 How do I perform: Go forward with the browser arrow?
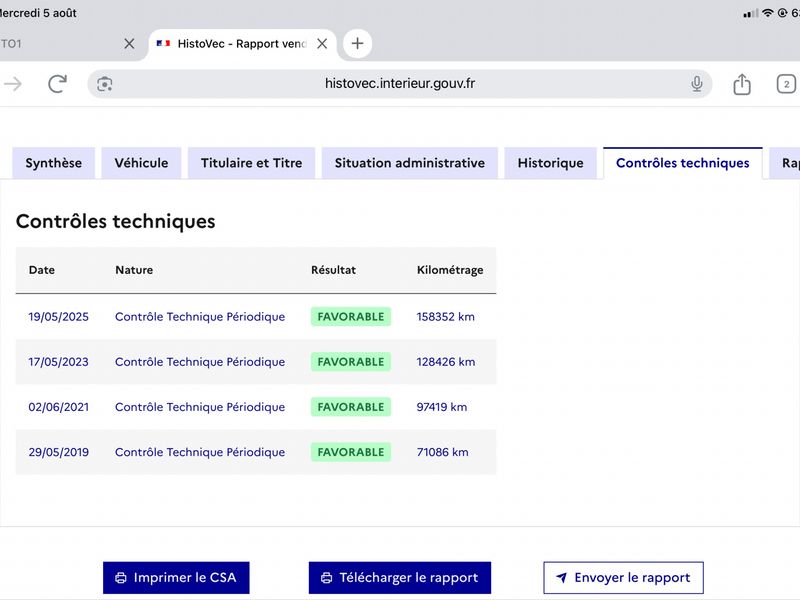13,84
